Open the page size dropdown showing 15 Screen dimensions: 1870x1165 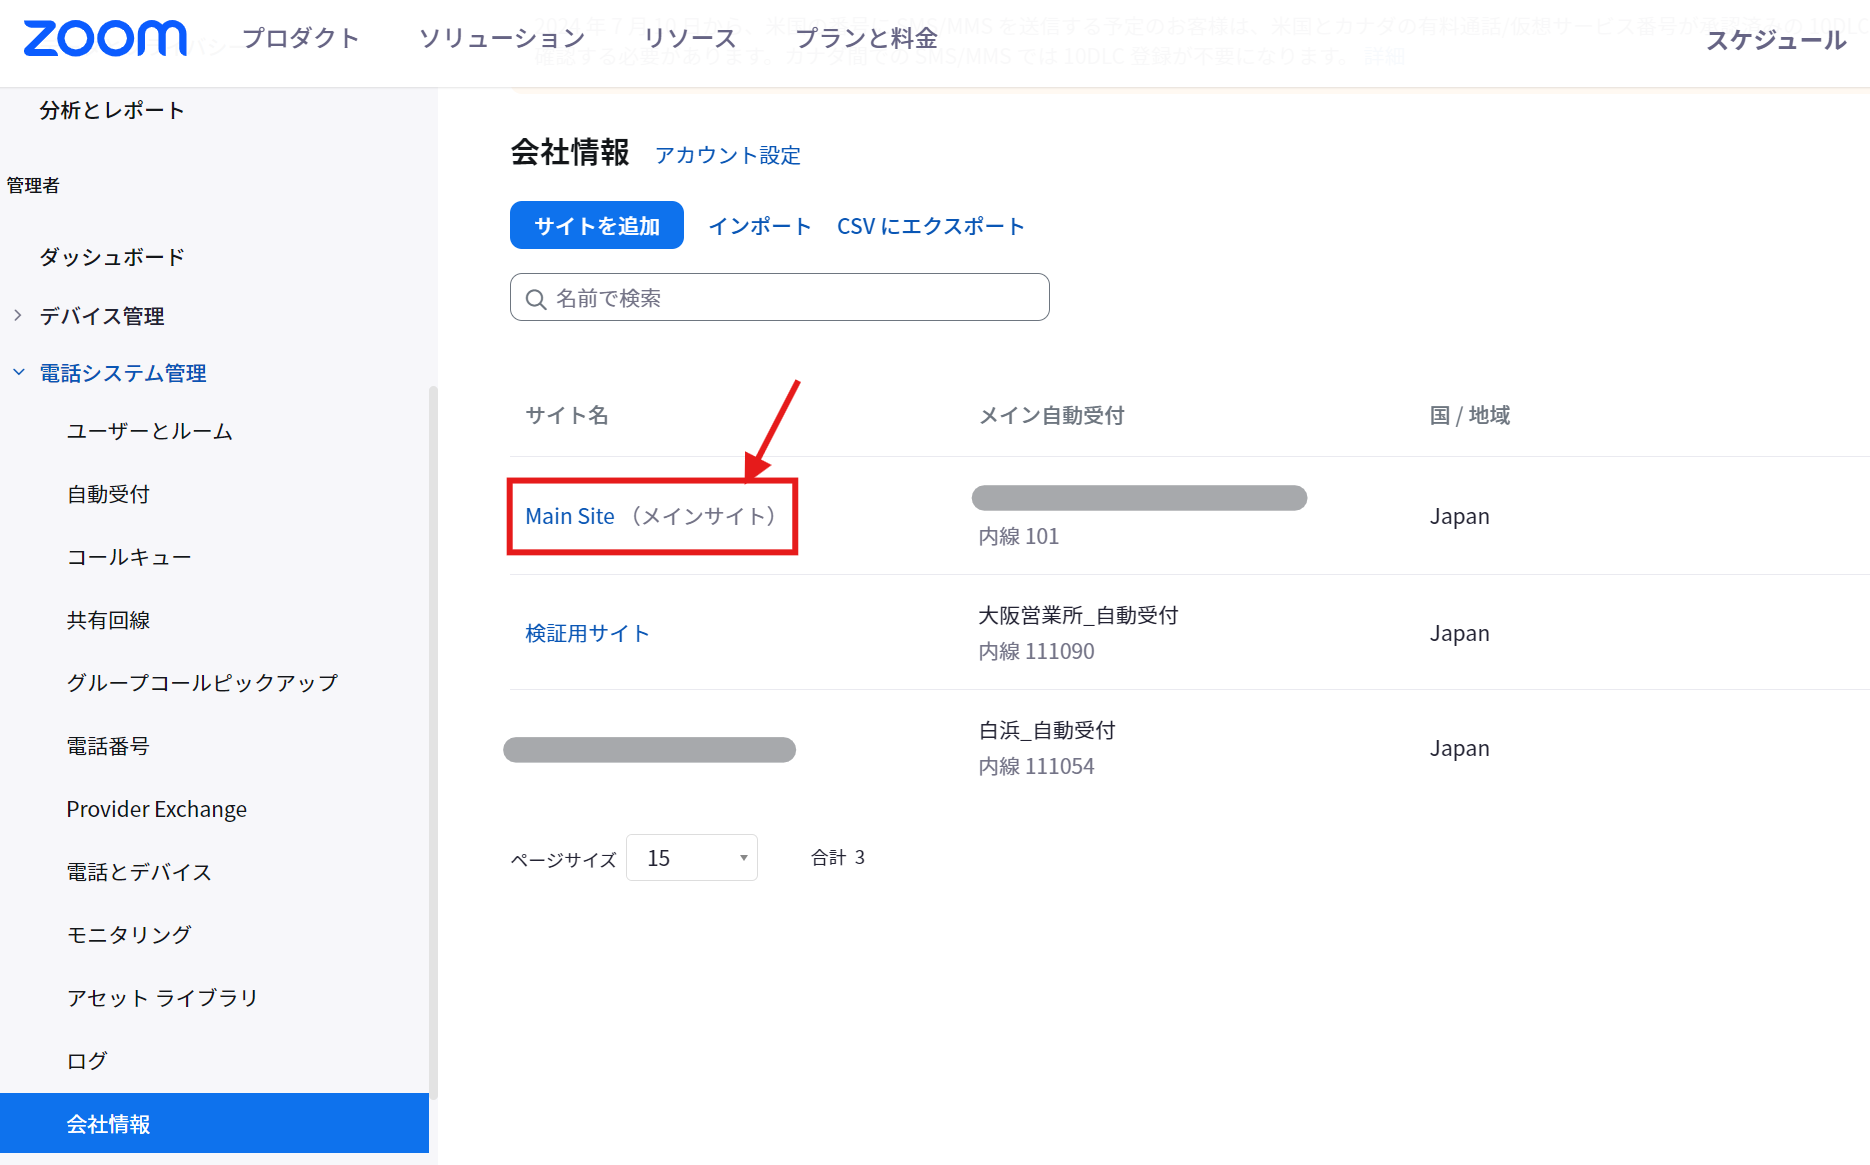[691, 857]
